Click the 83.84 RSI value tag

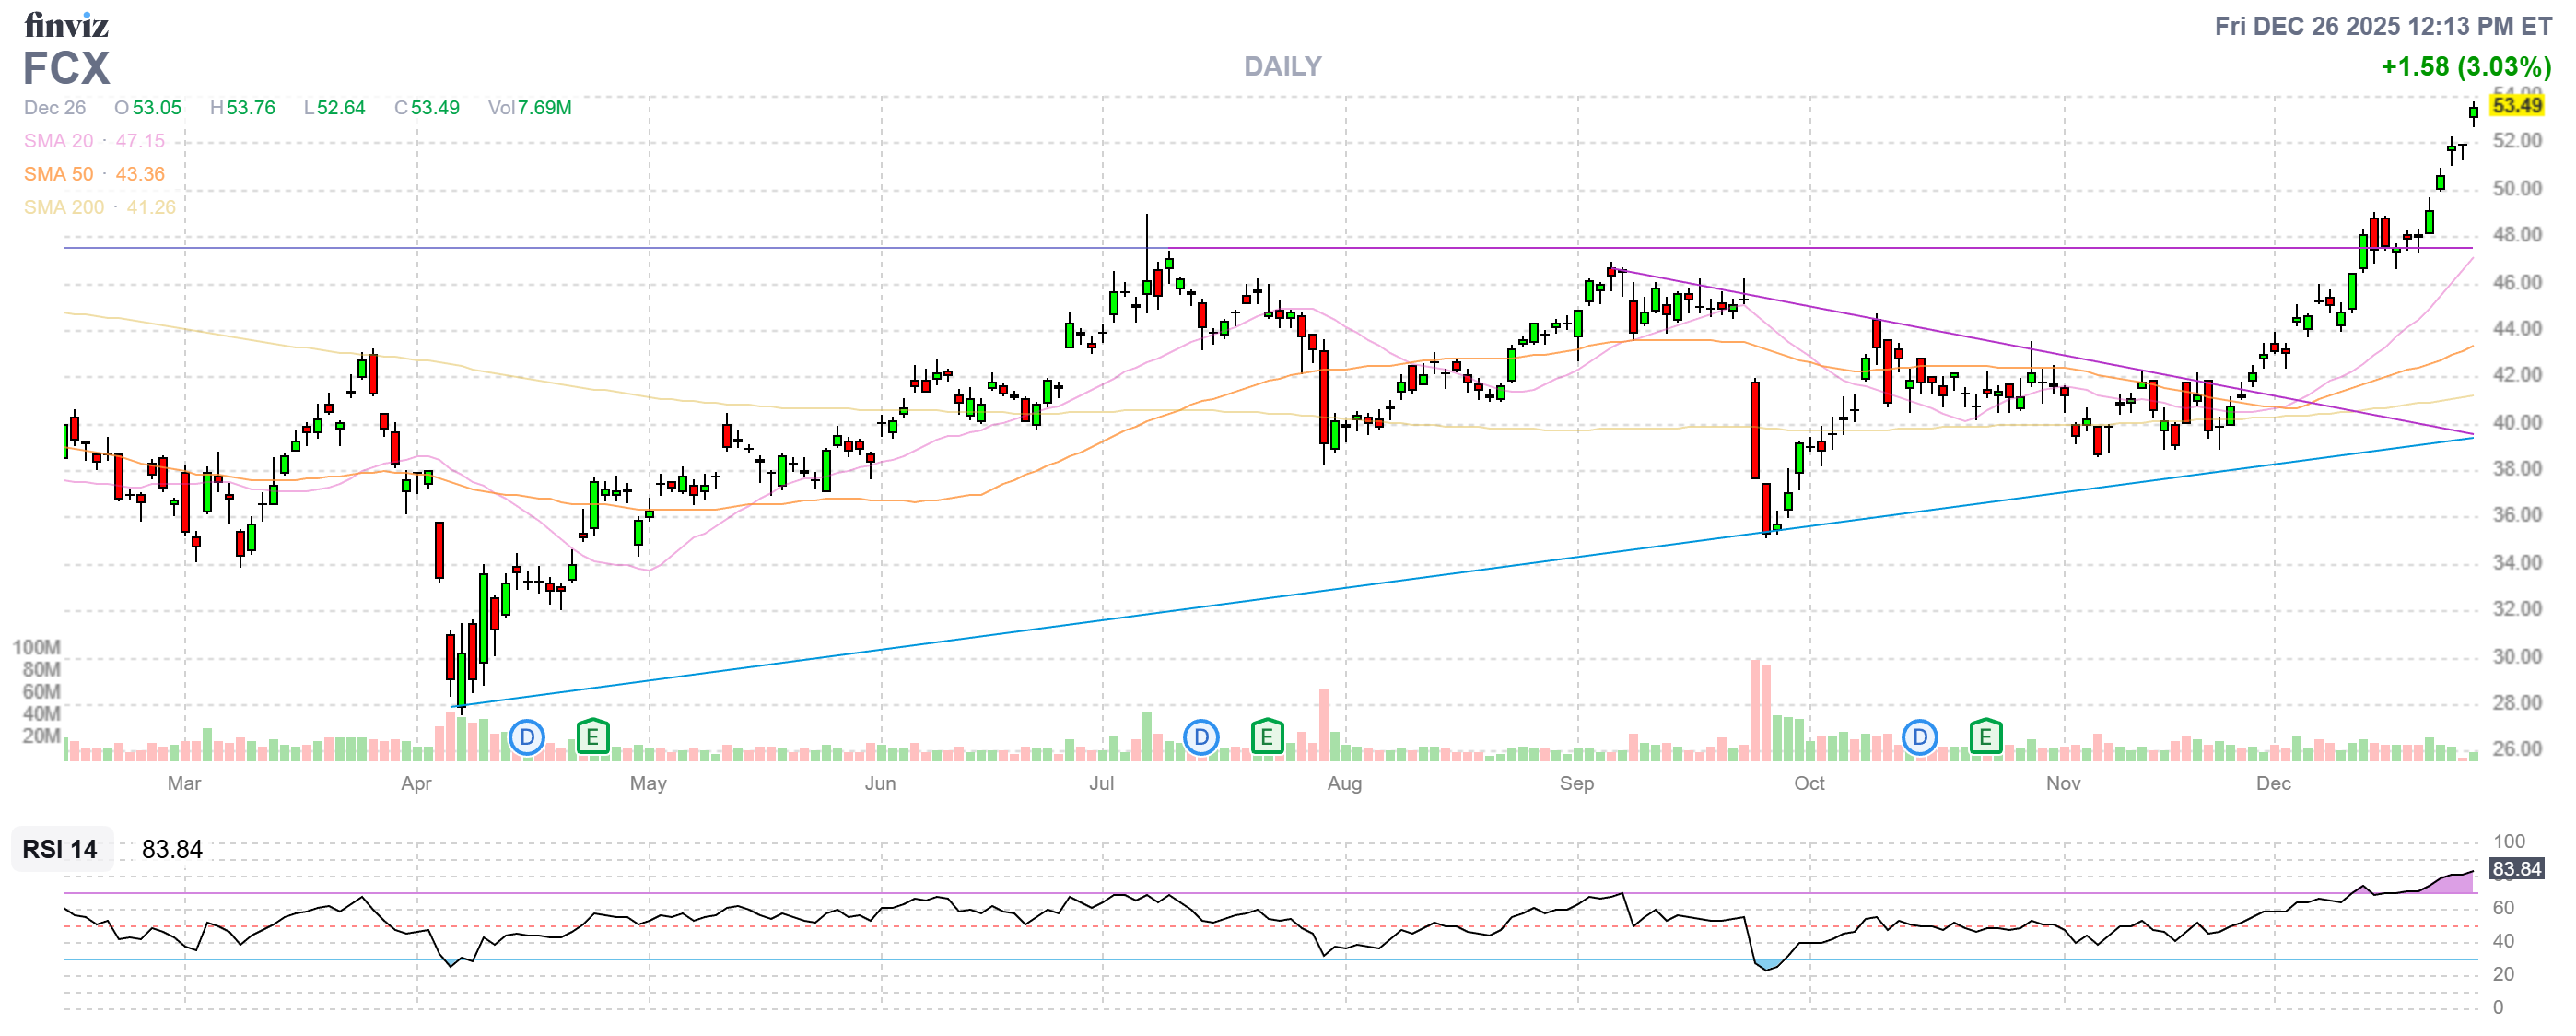pyautogui.click(x=2516, y=868)
